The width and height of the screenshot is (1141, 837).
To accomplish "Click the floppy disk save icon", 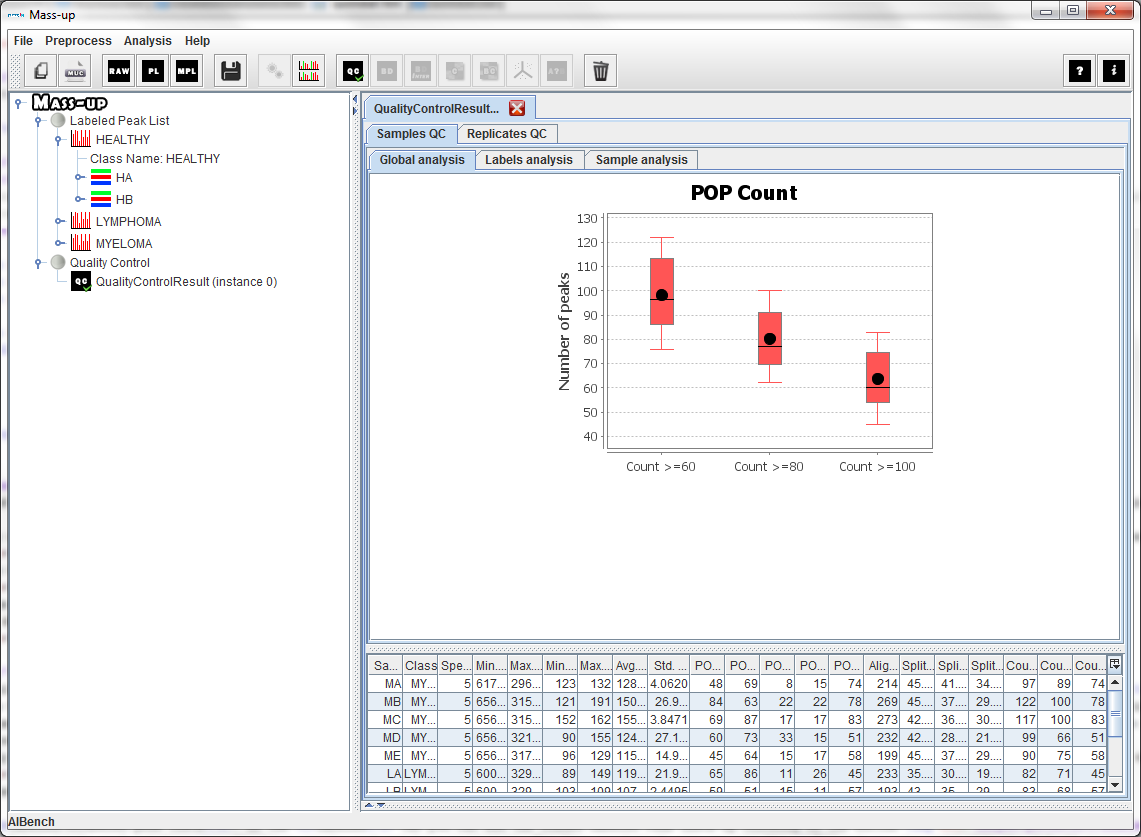I will tap(231, 71).
